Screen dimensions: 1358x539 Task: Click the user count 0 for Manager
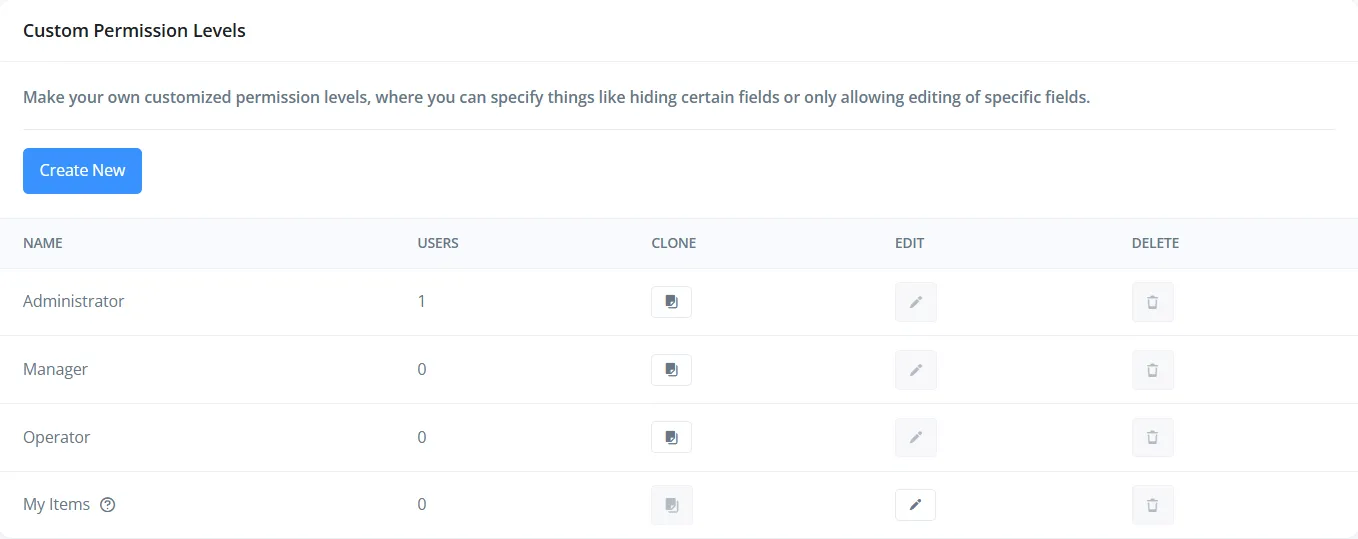tap(422, 369)
